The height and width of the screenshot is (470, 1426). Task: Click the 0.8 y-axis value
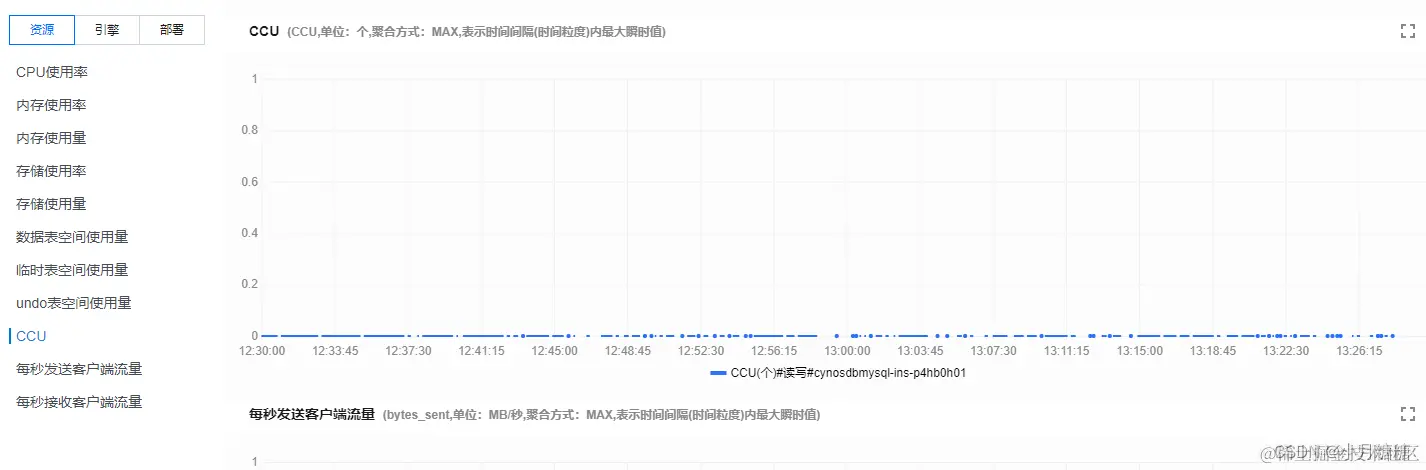pyautogui.click(x=250, y=130)
